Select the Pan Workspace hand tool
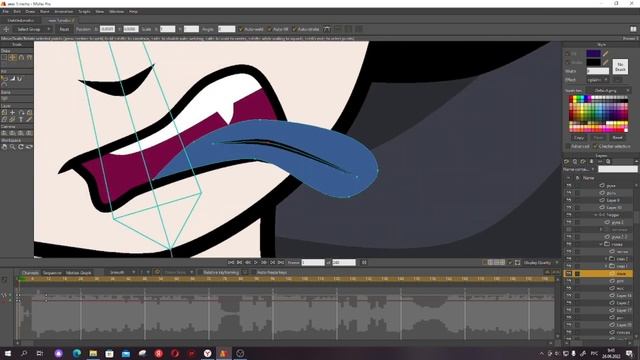Image resolution: width=640 pixels, height=360 pixels. tap(4, 147)
